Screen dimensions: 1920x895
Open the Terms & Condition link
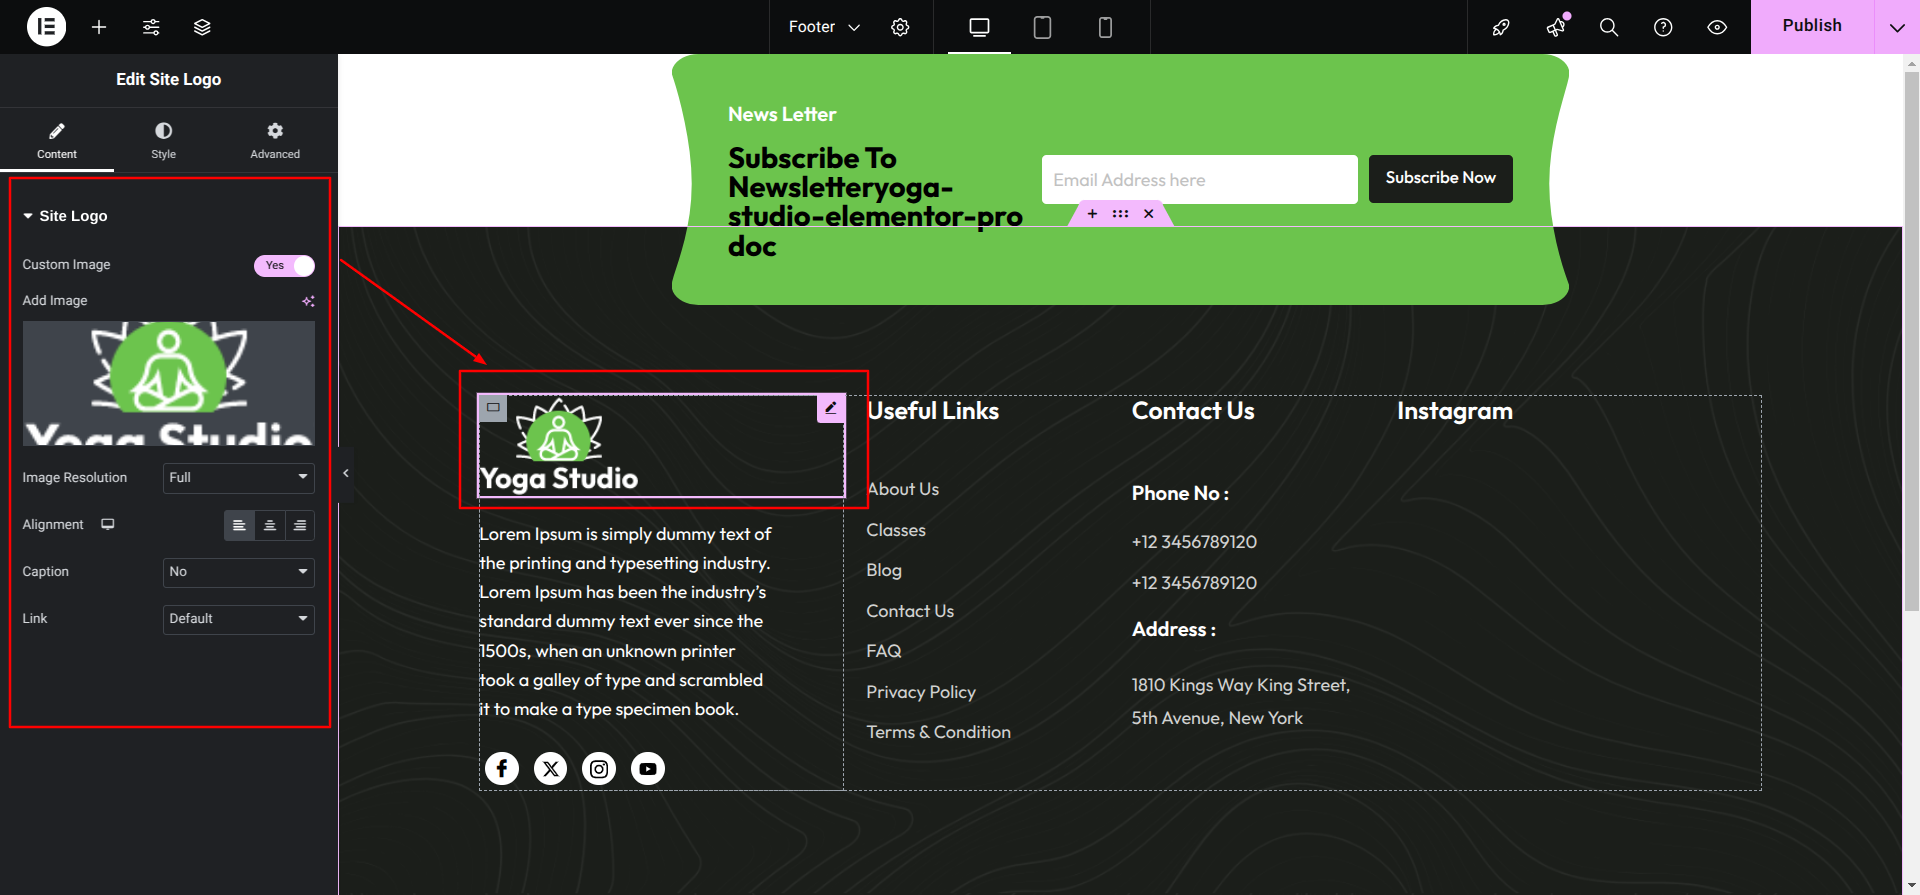939,732
